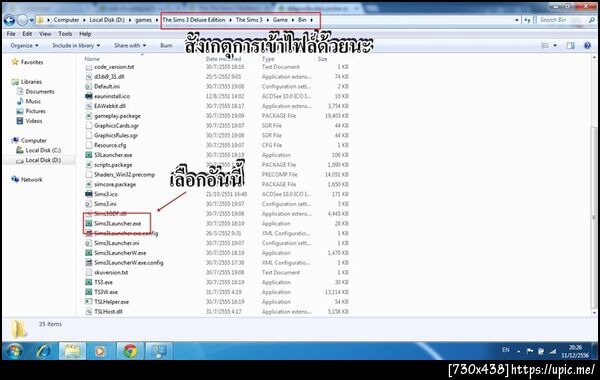600x380 pixels.
Task: Expand the Include in library dropdown
Action: point(76,46)
